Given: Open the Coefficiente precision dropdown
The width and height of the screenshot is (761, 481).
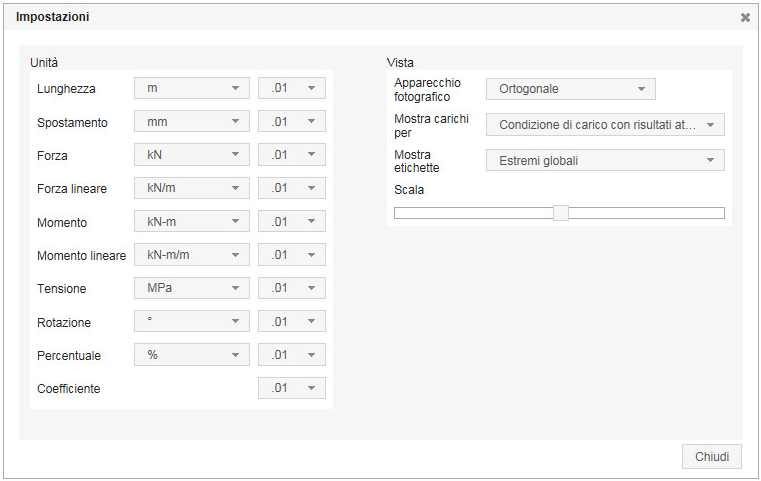Looking at the screenshot, I should pos(292,388).
